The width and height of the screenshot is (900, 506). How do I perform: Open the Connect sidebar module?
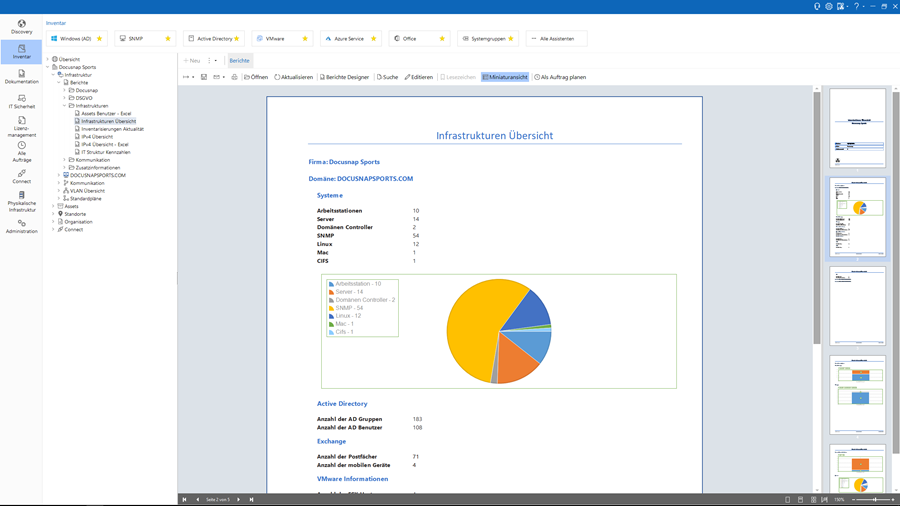tap(21, 177)
